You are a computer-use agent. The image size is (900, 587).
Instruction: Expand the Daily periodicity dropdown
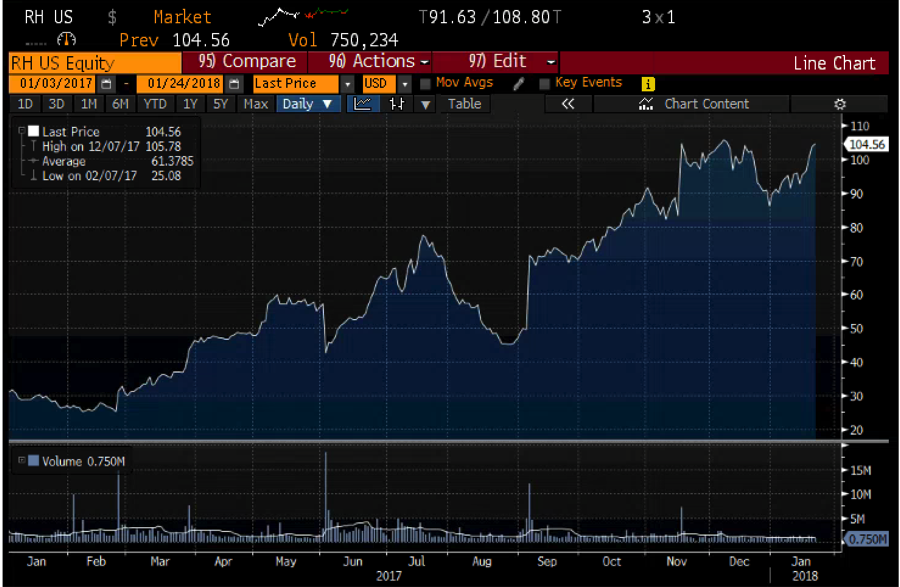click(306, 104)
